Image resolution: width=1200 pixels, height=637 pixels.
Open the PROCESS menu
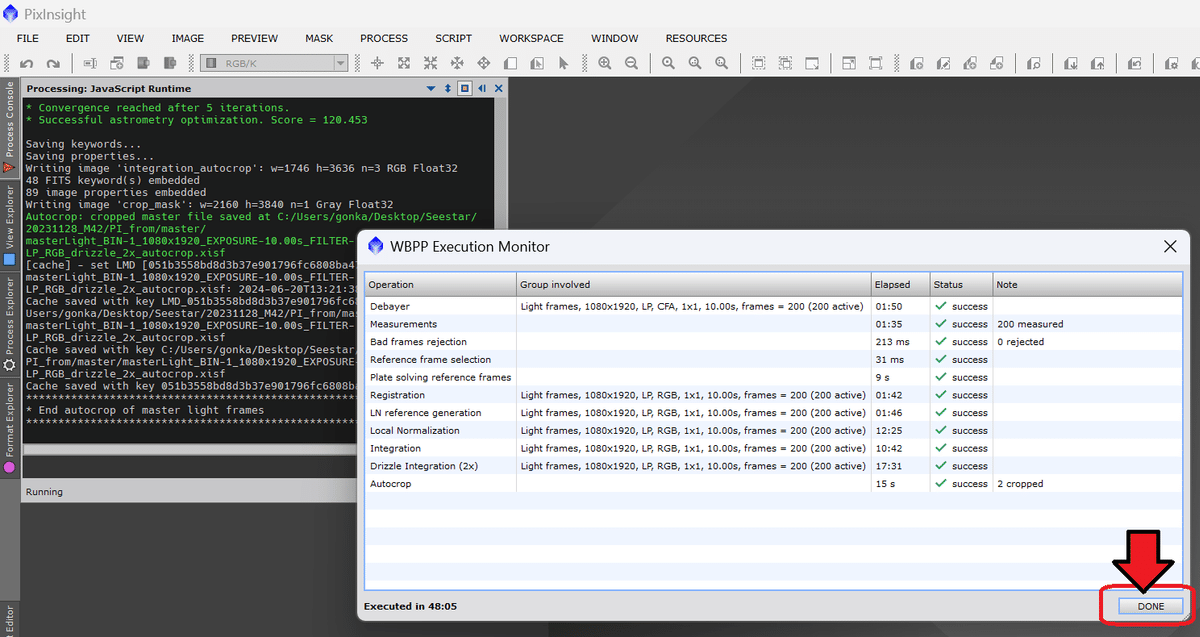click(384, 38)
